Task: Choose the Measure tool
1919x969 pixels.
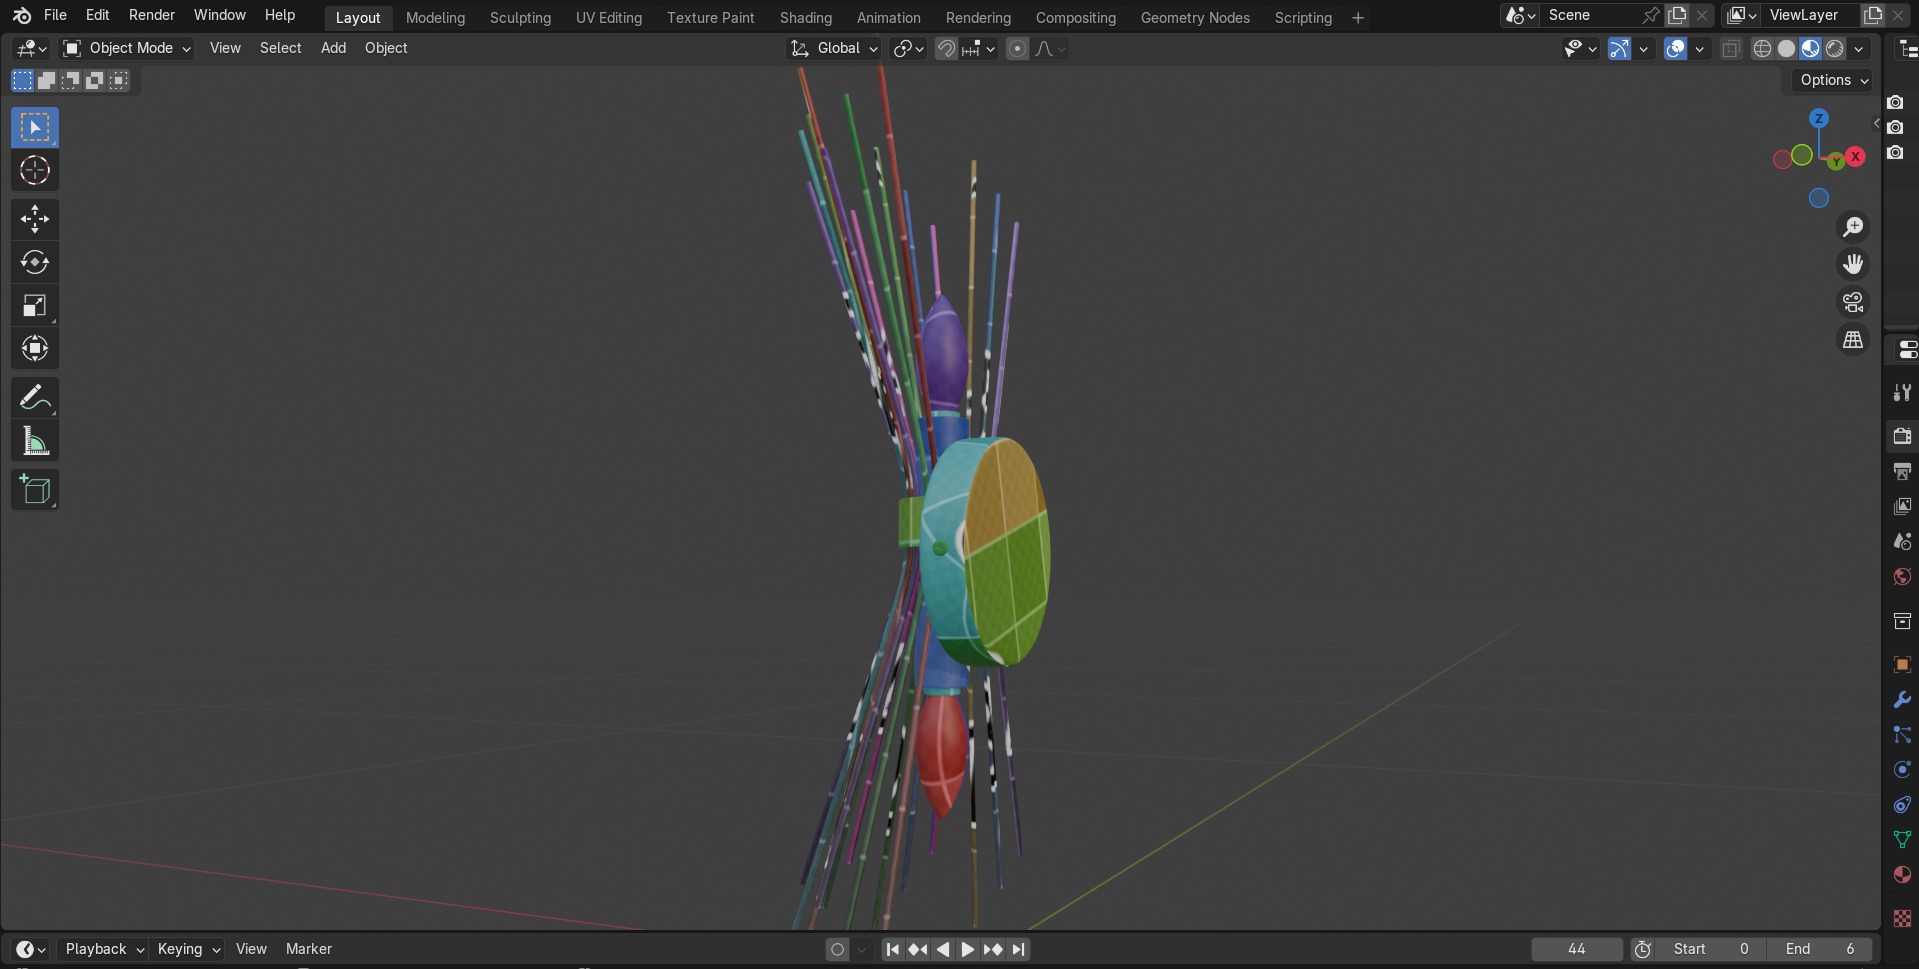Action: pos(35,441)
